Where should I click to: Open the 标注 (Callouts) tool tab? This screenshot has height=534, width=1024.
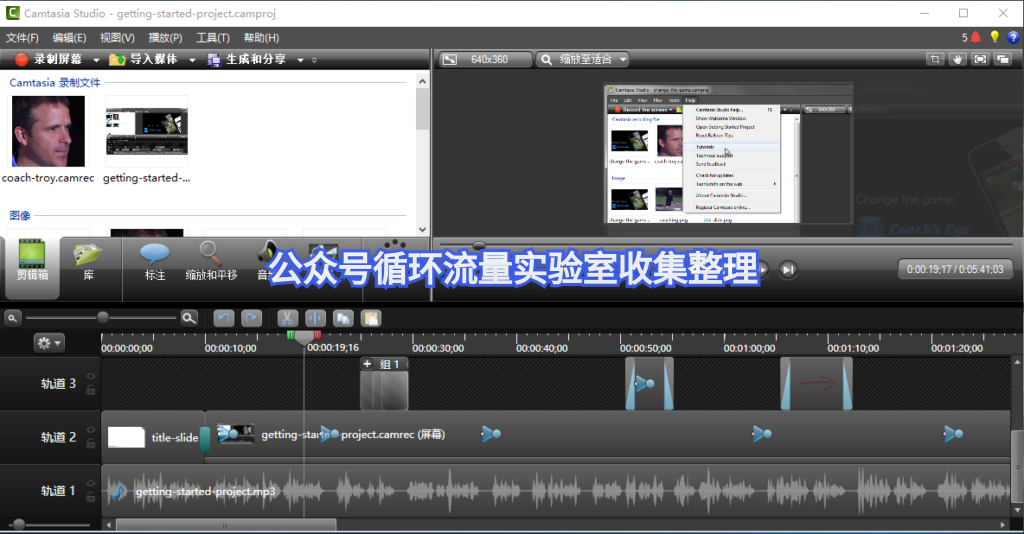[155, 262]
